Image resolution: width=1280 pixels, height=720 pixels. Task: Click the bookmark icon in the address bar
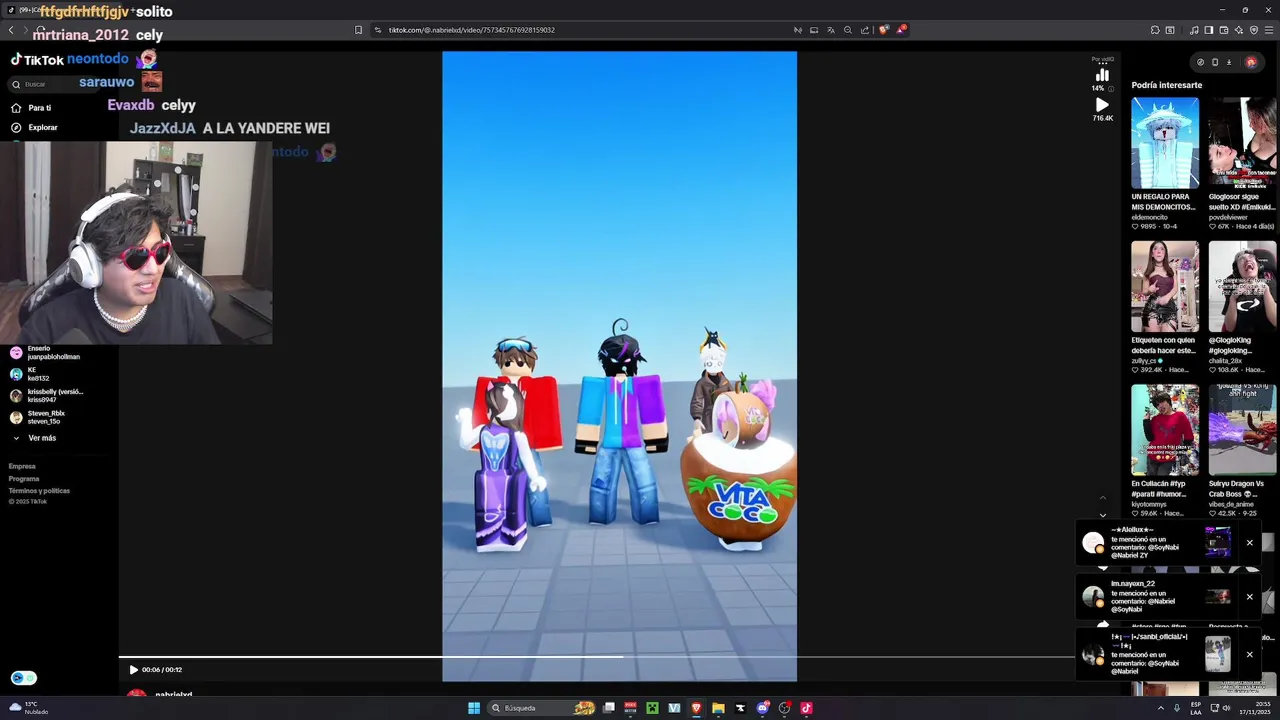(359, 30)
